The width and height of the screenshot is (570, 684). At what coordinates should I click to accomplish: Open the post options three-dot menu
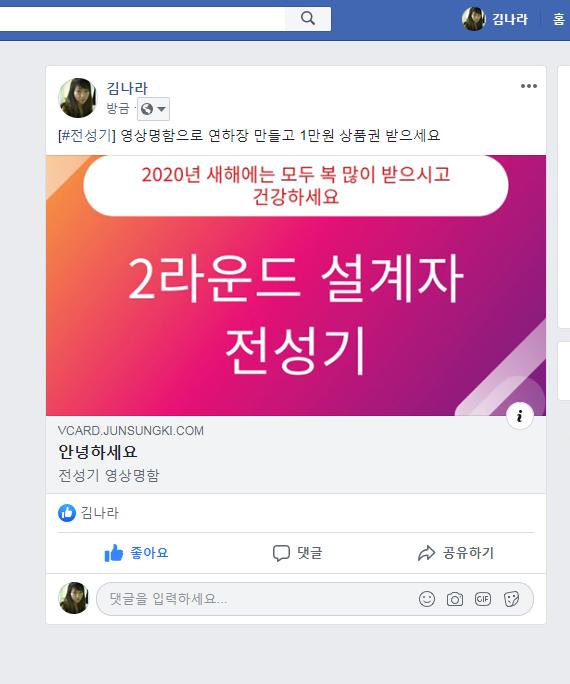529,86
